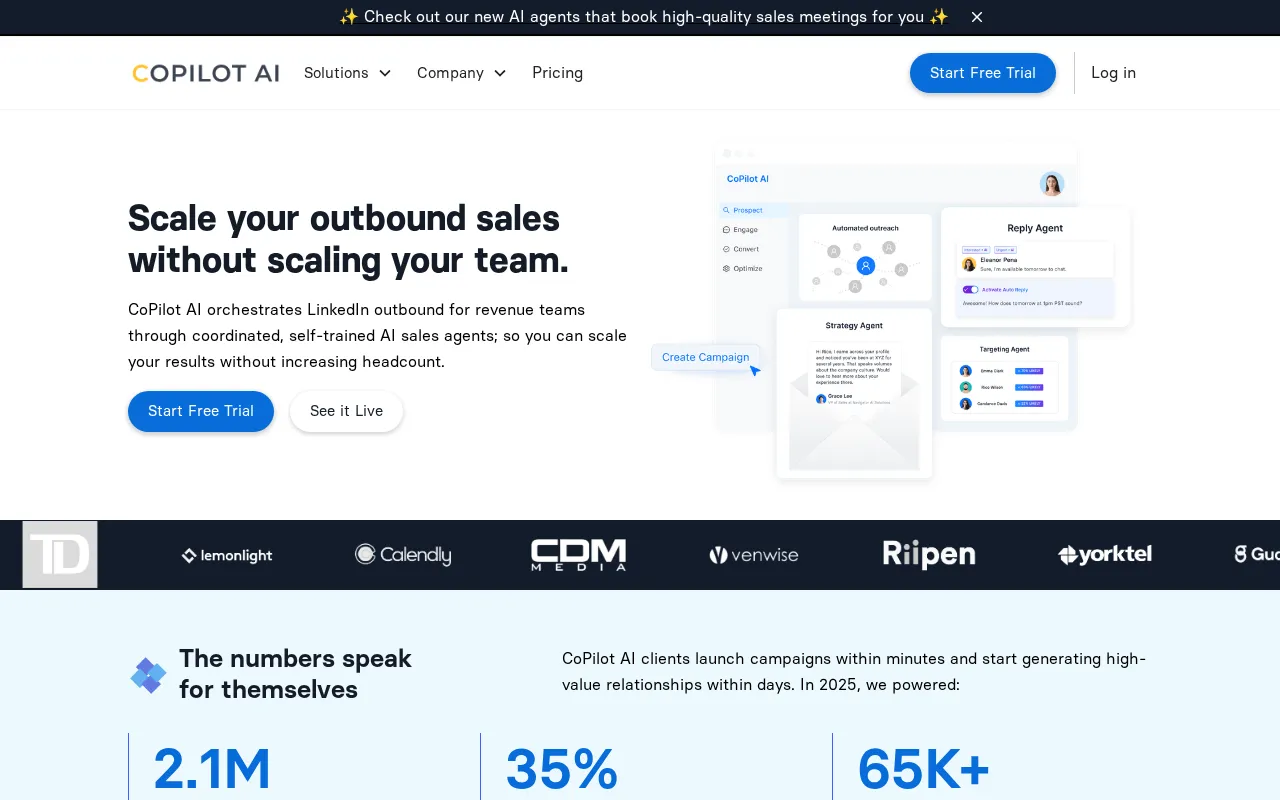The height and width of the screenshot is (800, 1280).
Task: Click the paragraph starting "CoPilot AI orchestrates LinkedIn"
Action: click(378, 335)
